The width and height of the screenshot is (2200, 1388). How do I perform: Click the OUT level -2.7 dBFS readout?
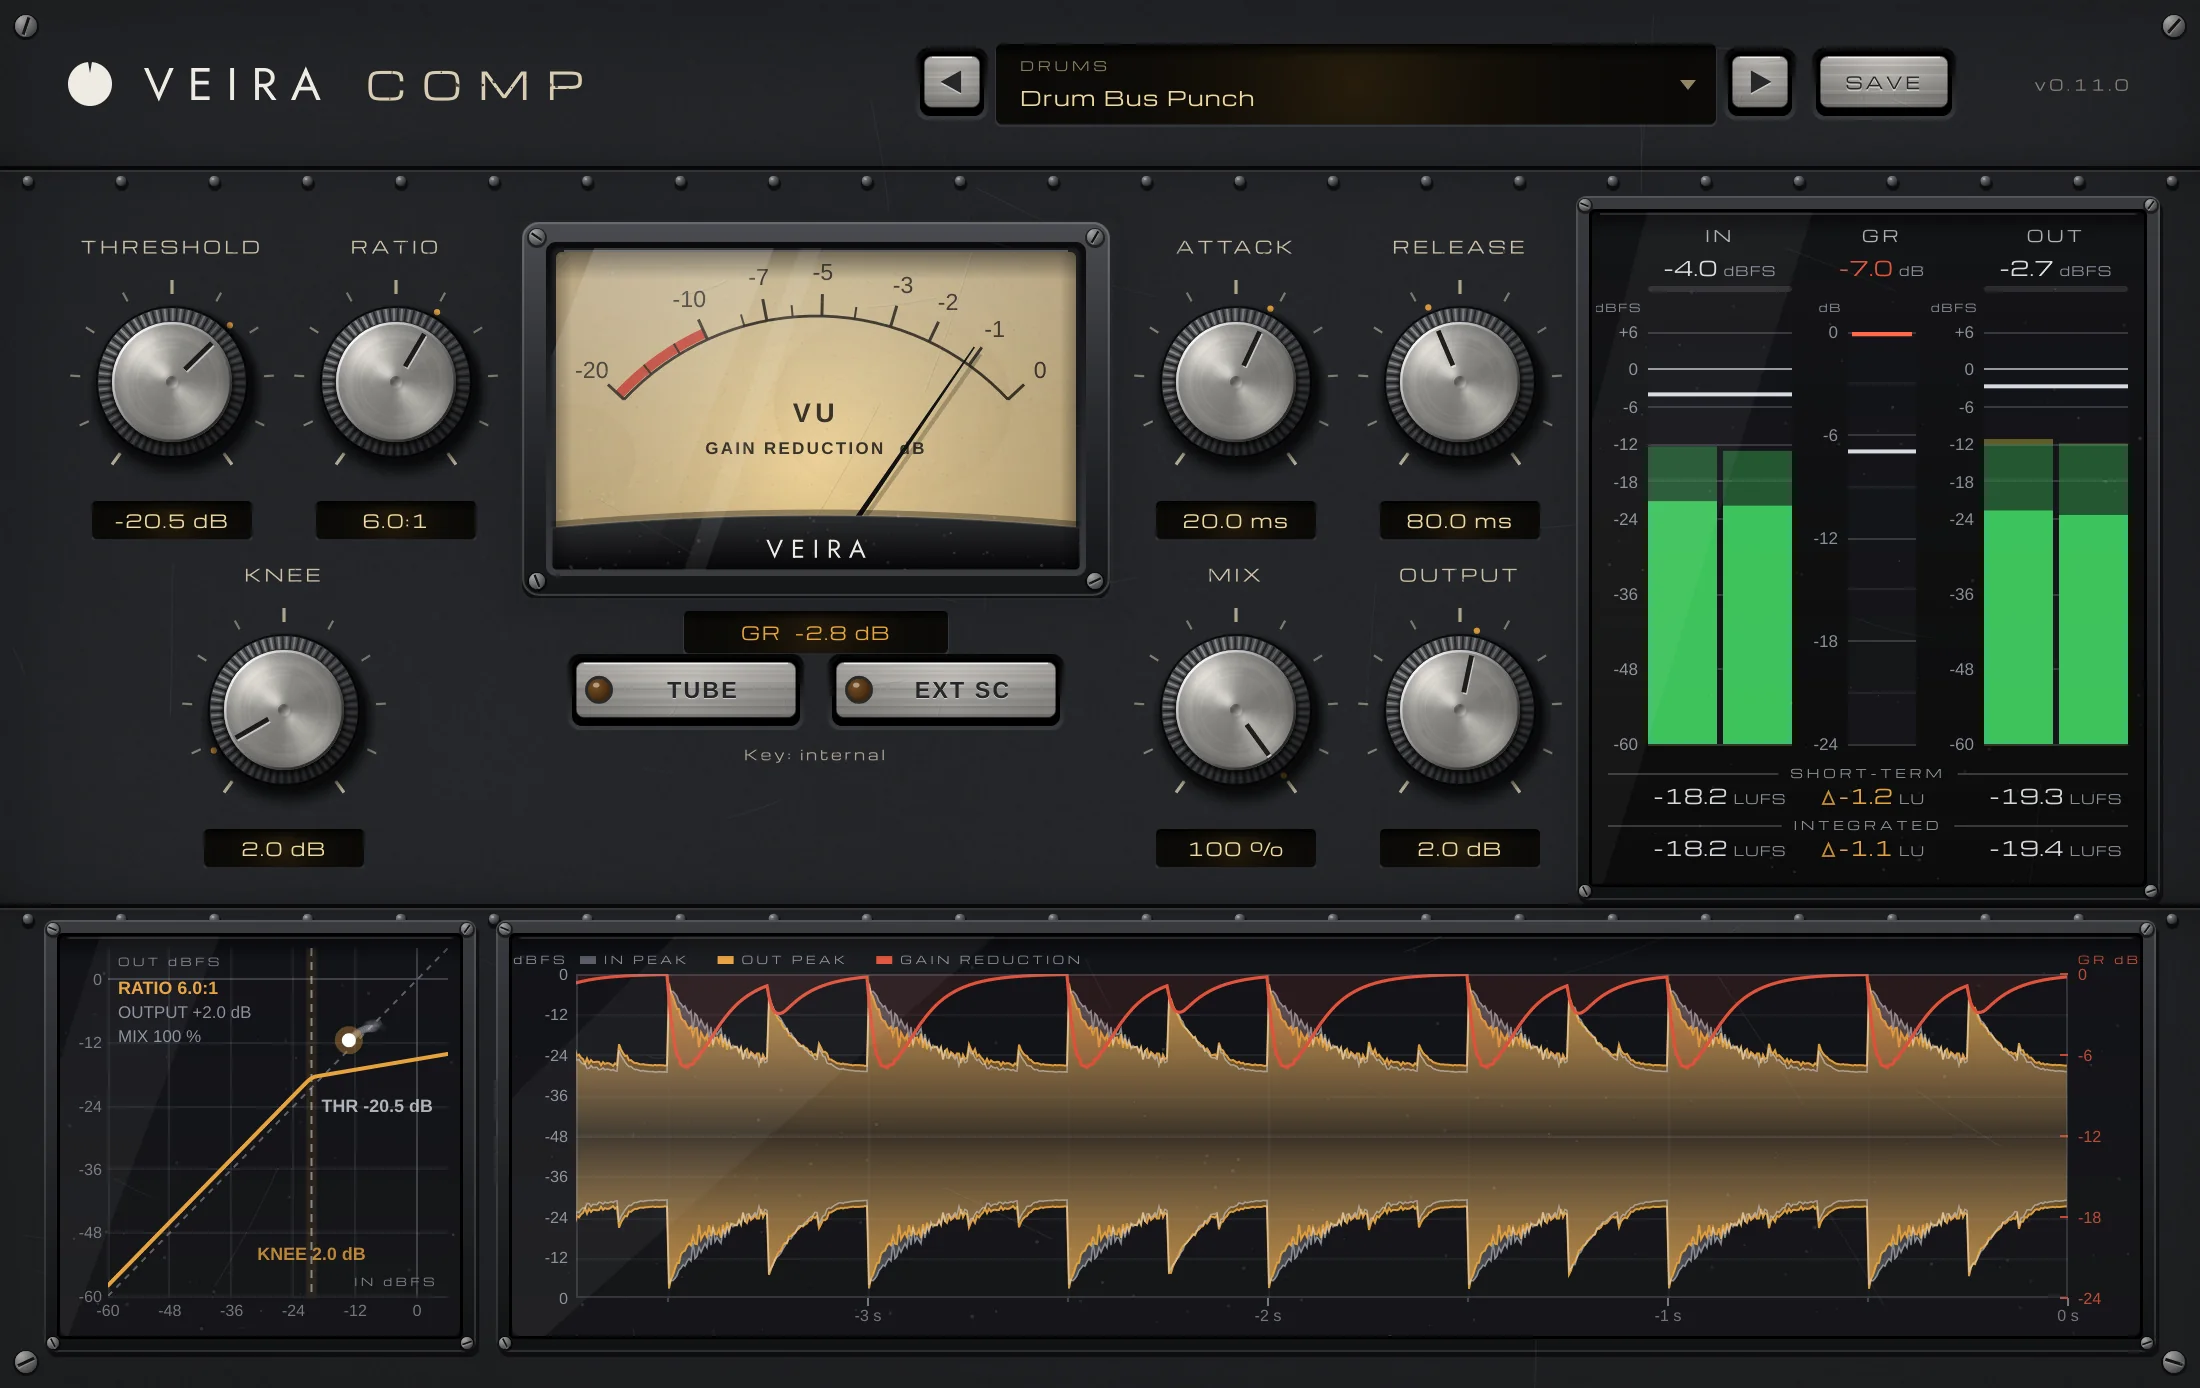tap(2055, 269)
